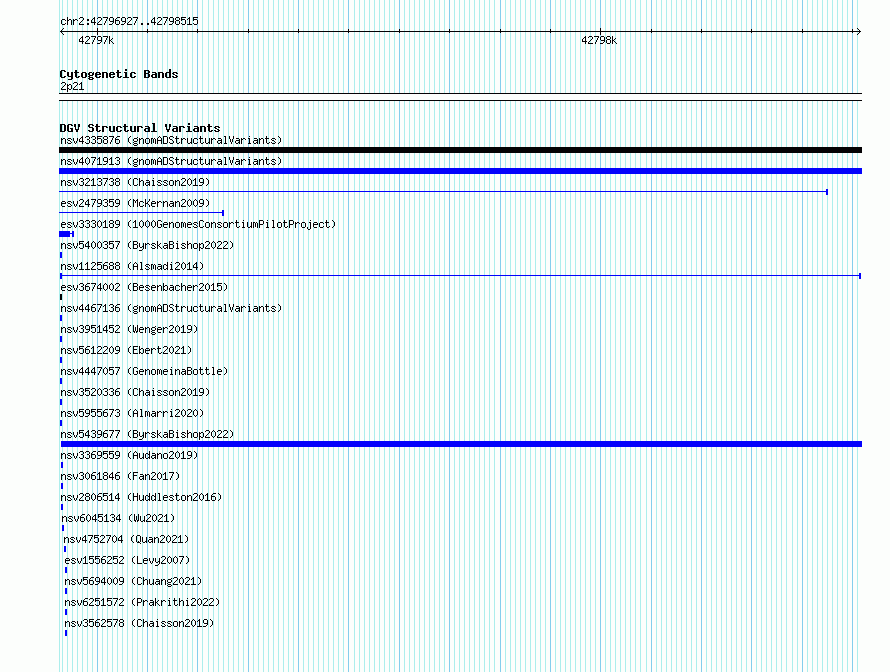The height and width of the screenshot is (672, 890).
Task: Open esv3330189 1000GenomesConsortiumPilotProject label
Action: point(198,224)
